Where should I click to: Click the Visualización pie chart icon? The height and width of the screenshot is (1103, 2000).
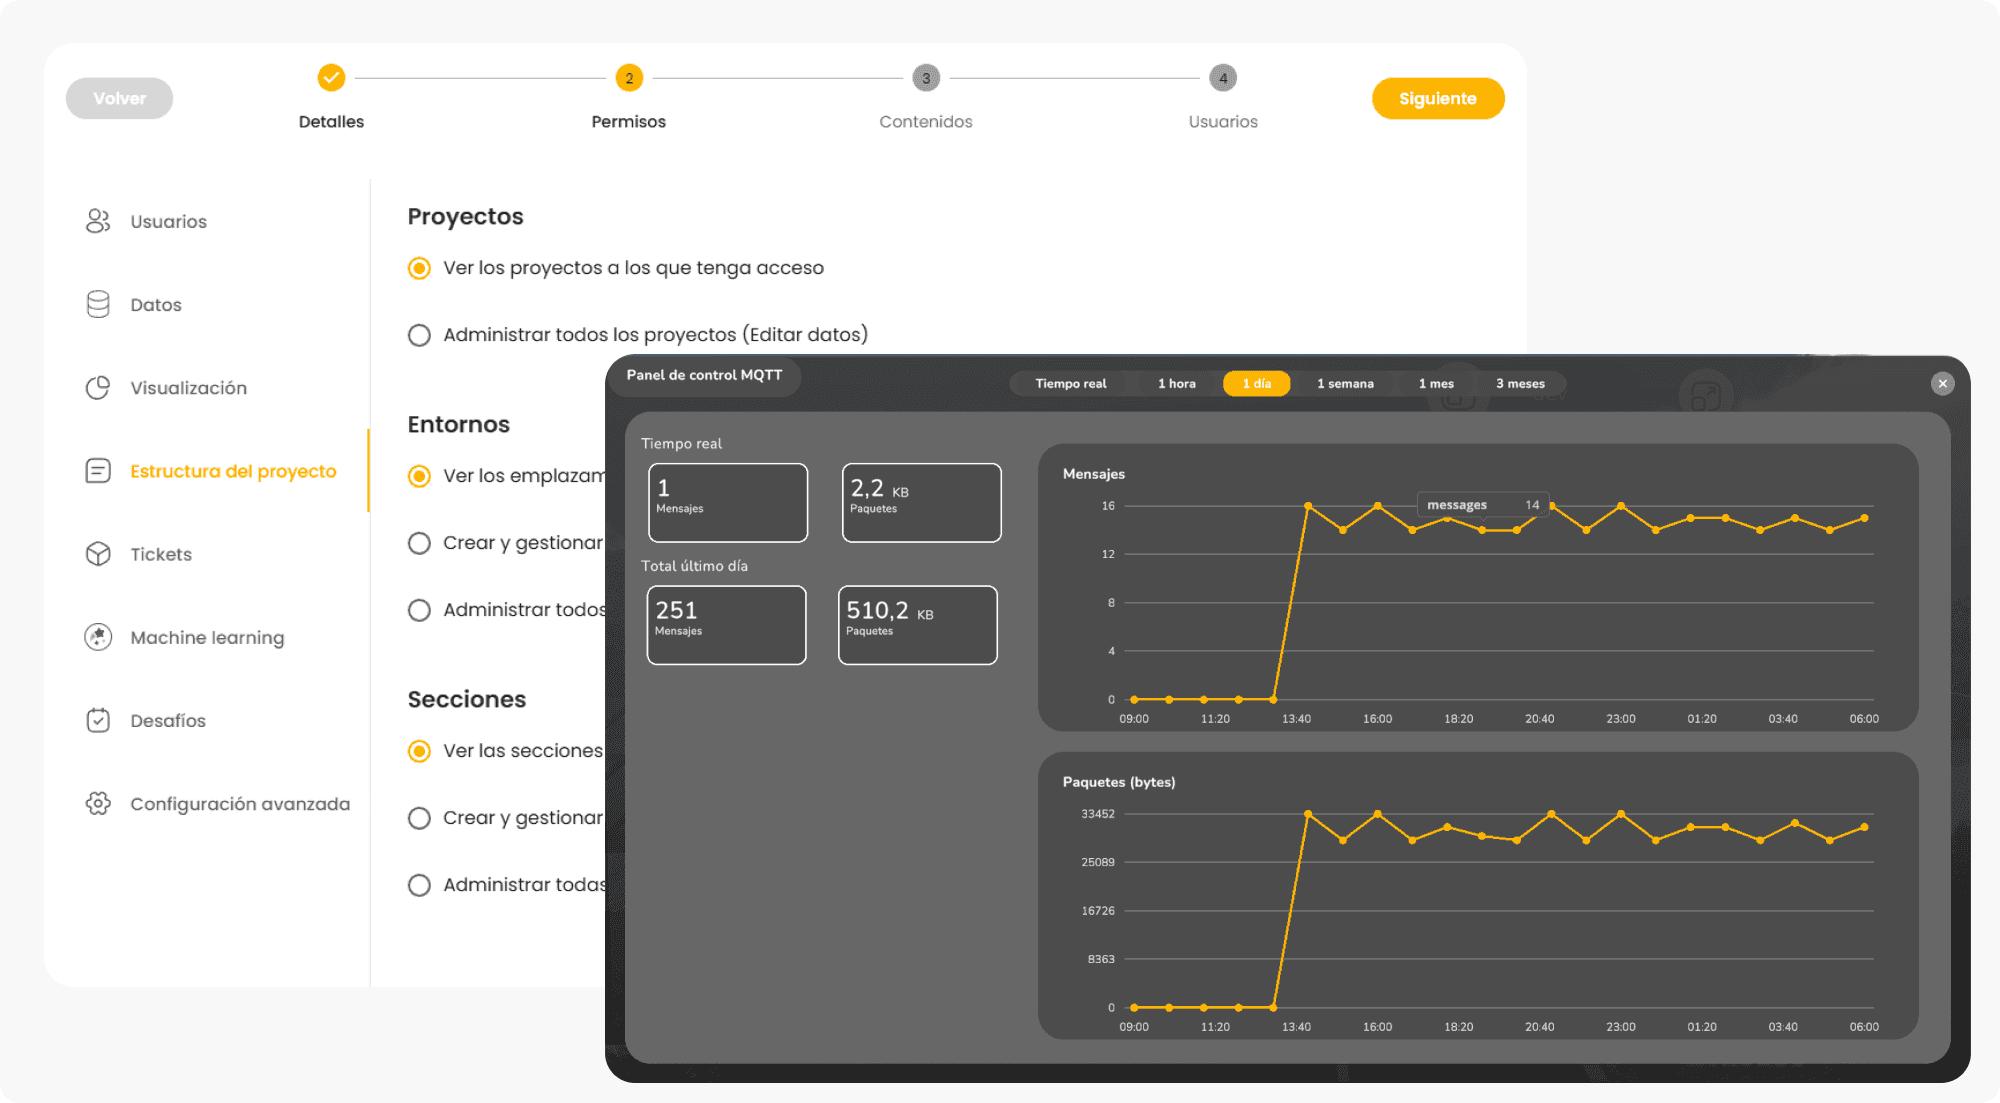tap(98, 388)
